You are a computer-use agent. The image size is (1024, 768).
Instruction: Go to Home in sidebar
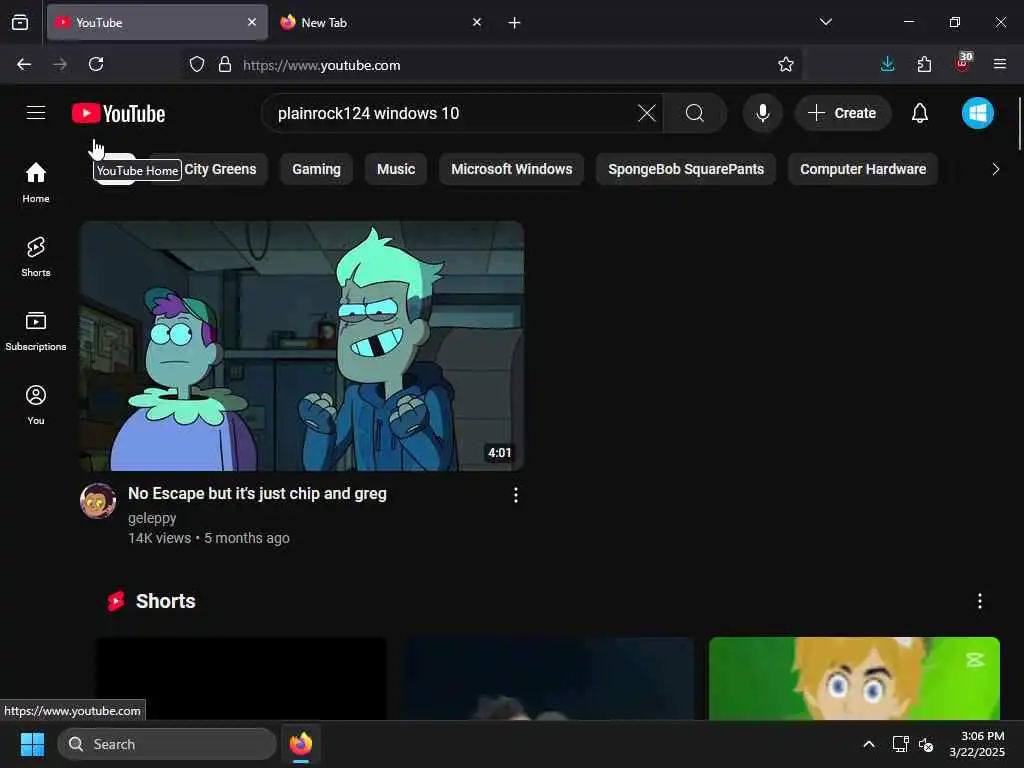click(36, 182)
